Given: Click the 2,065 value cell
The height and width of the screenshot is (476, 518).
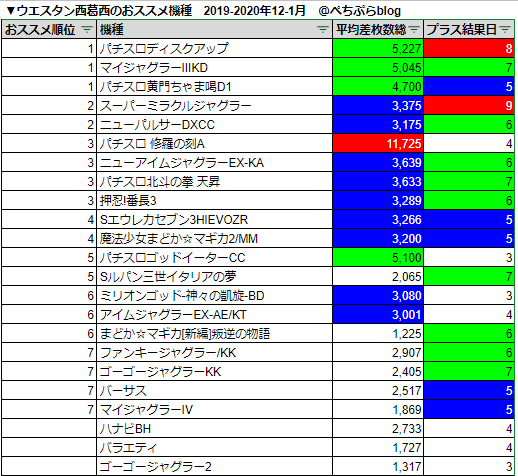Looking at the screenshot, I should [x=378, y=276].
